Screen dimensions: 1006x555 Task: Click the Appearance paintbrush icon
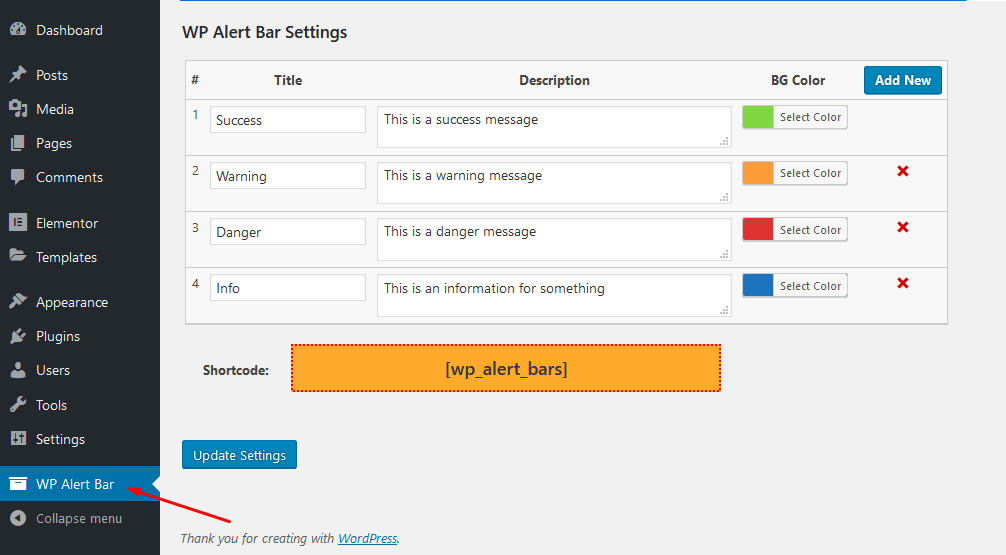click(x=18, y=301)
